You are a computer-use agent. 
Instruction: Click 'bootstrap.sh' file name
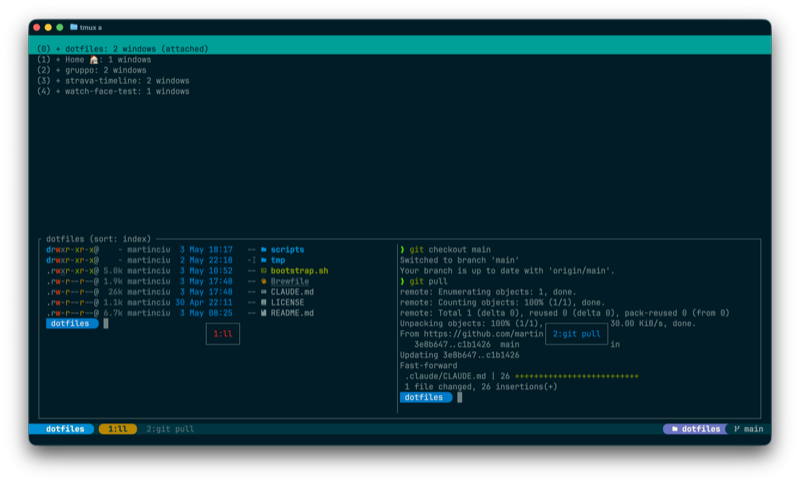click(299, 271)
